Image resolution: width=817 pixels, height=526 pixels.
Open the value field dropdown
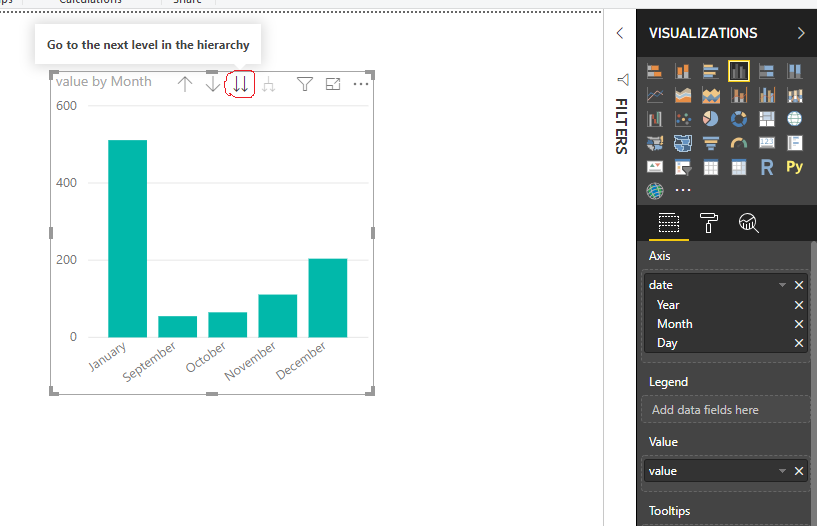click(782, 471)
